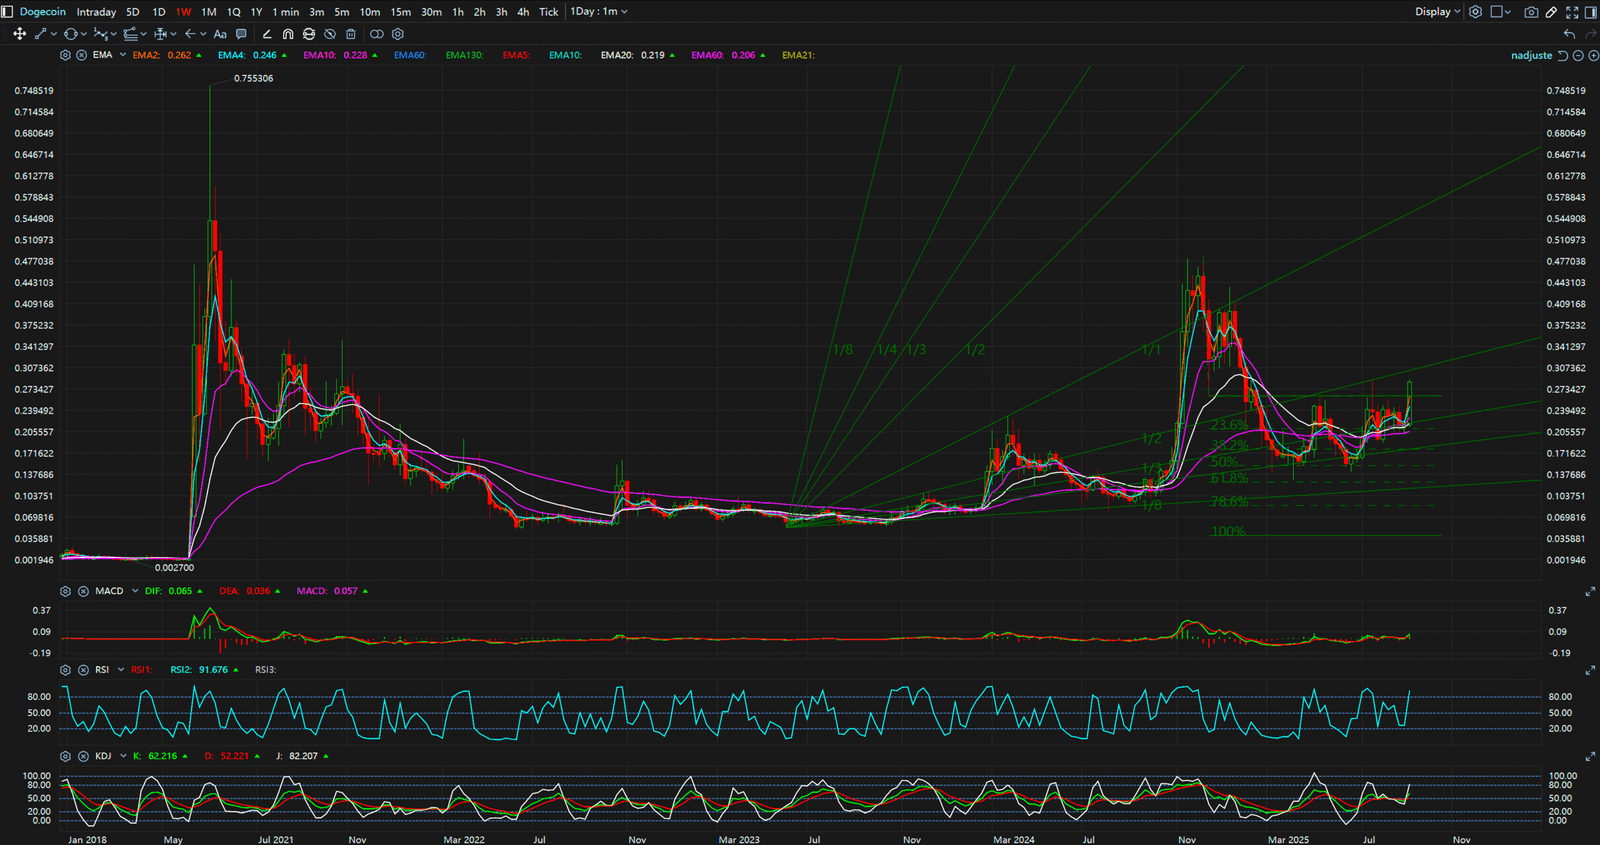The width and height of the screenshot is (1600, 845).
Task: Switch to the Tick chart view
Action: 548,12
